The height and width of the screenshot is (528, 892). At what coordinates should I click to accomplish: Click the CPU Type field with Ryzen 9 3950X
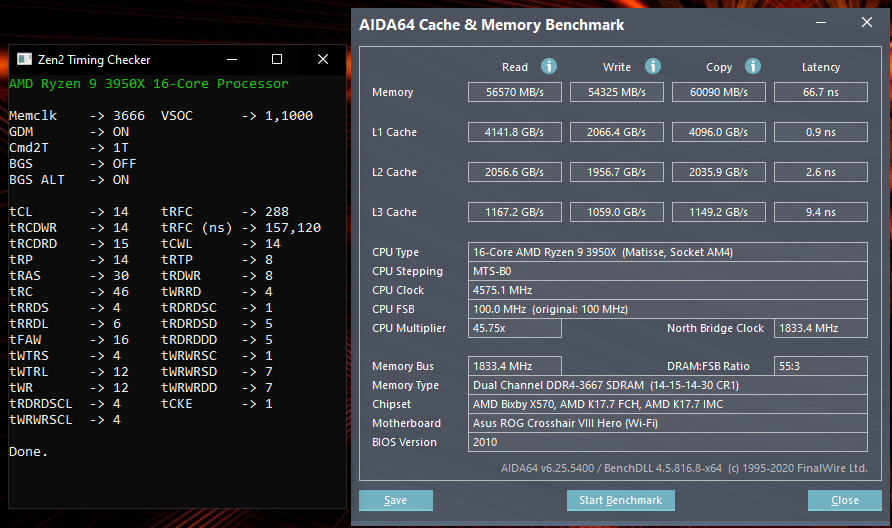tap(668, 252)
